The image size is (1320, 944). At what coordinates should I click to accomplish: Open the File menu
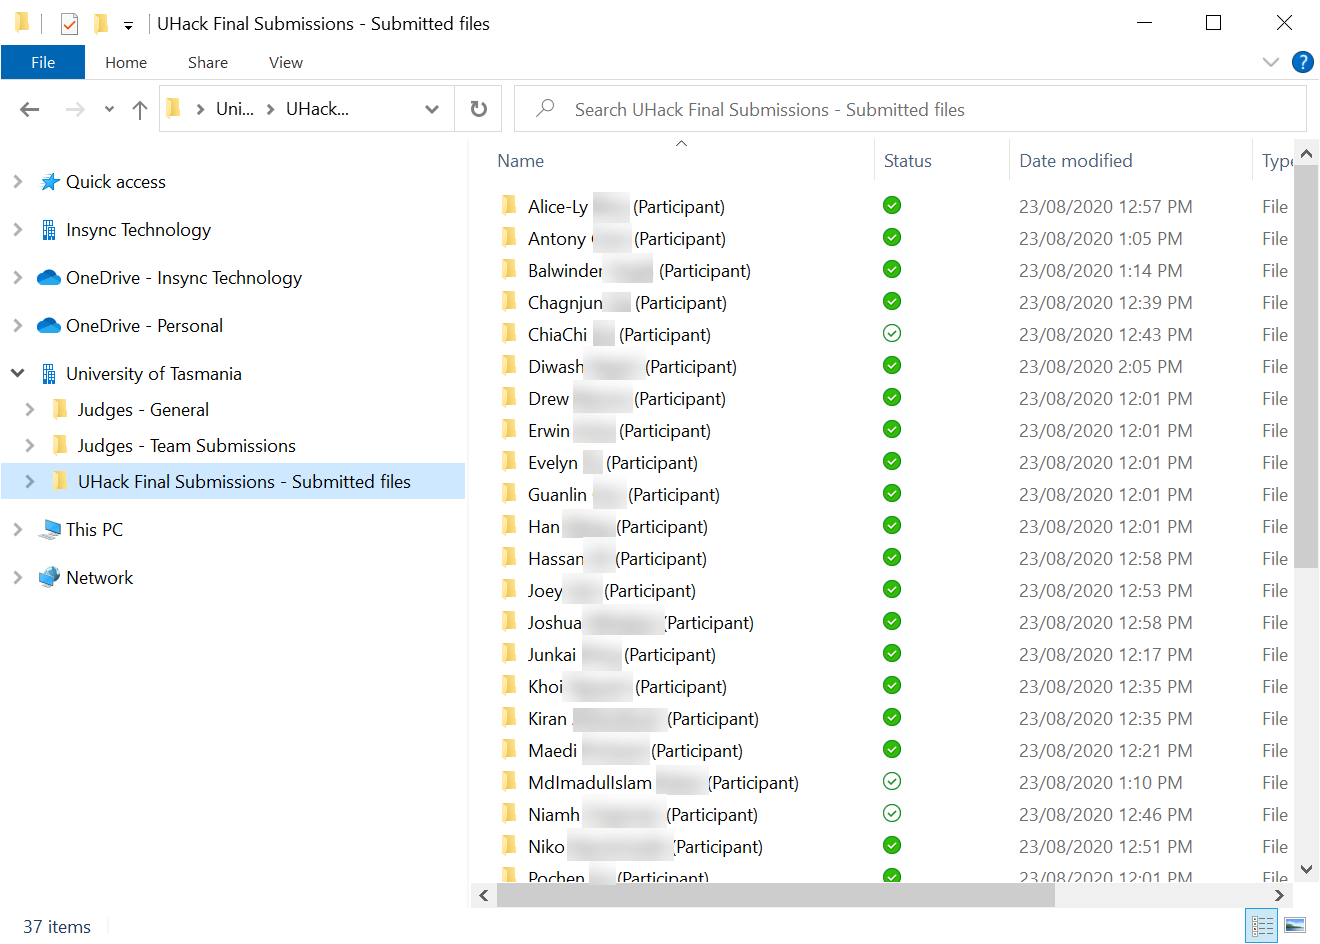click(x=43, y=62)
